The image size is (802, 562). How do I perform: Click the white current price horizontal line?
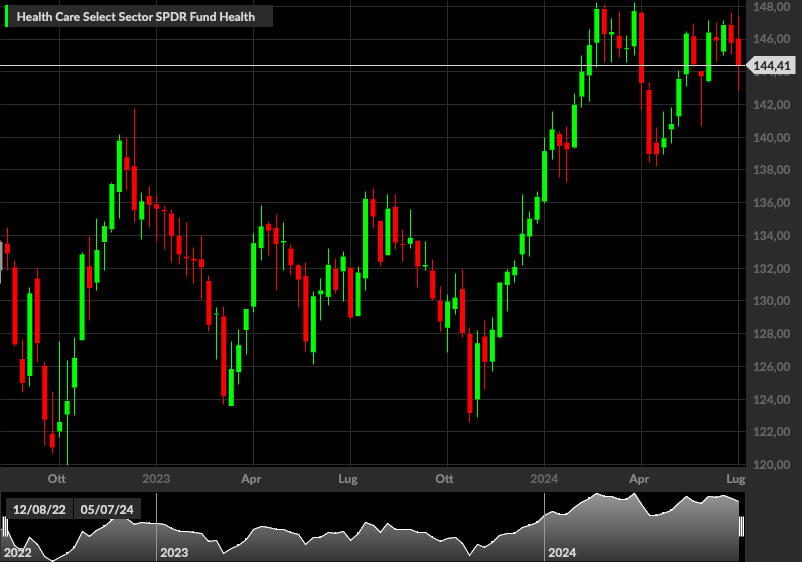coord(373,65)
